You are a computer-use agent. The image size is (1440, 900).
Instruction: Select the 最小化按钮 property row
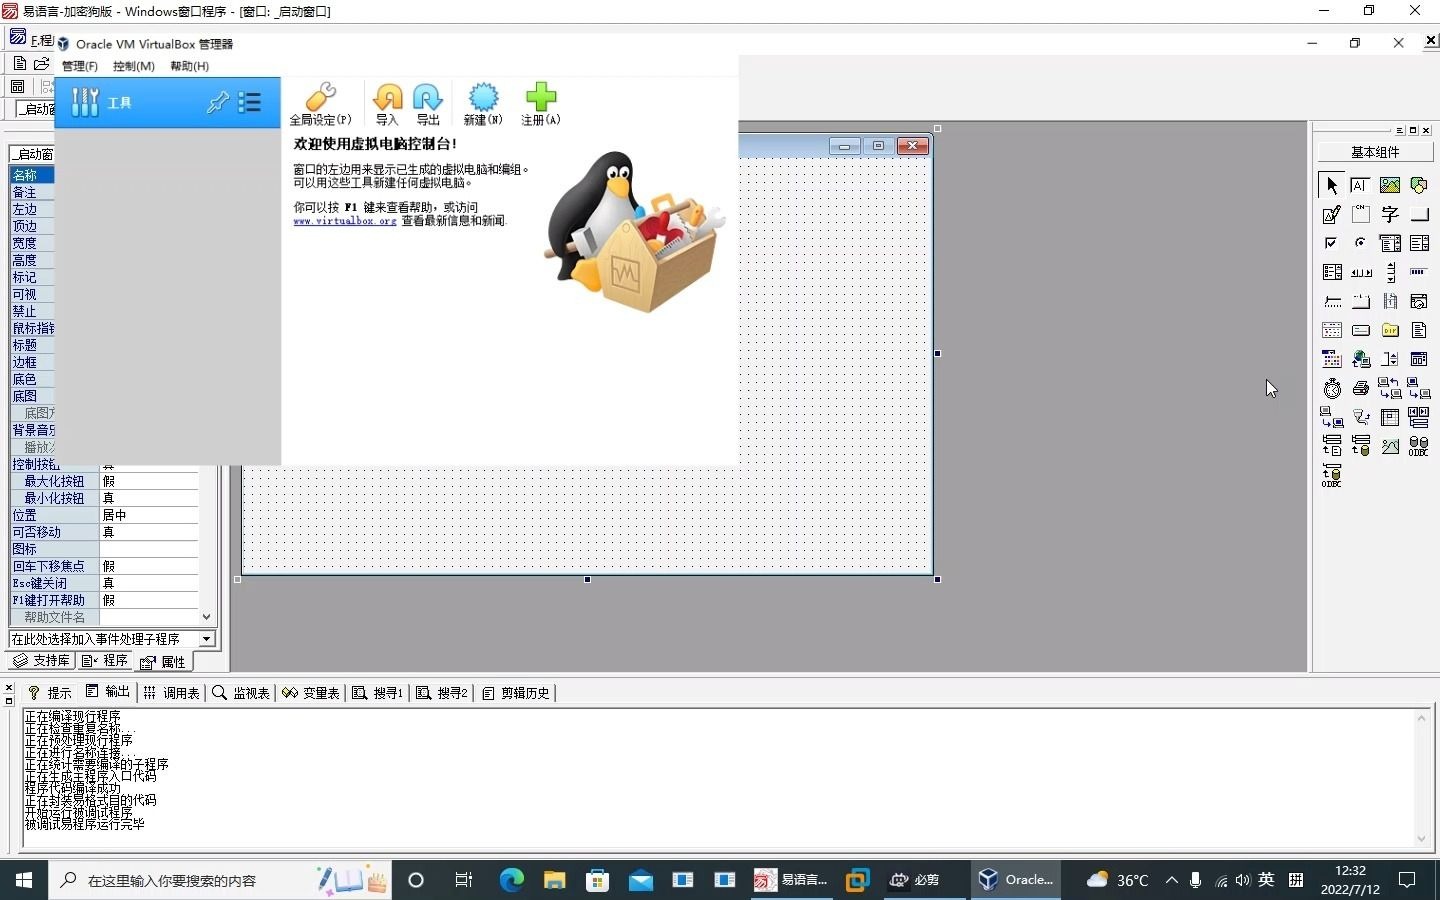[x=105, y=498]
